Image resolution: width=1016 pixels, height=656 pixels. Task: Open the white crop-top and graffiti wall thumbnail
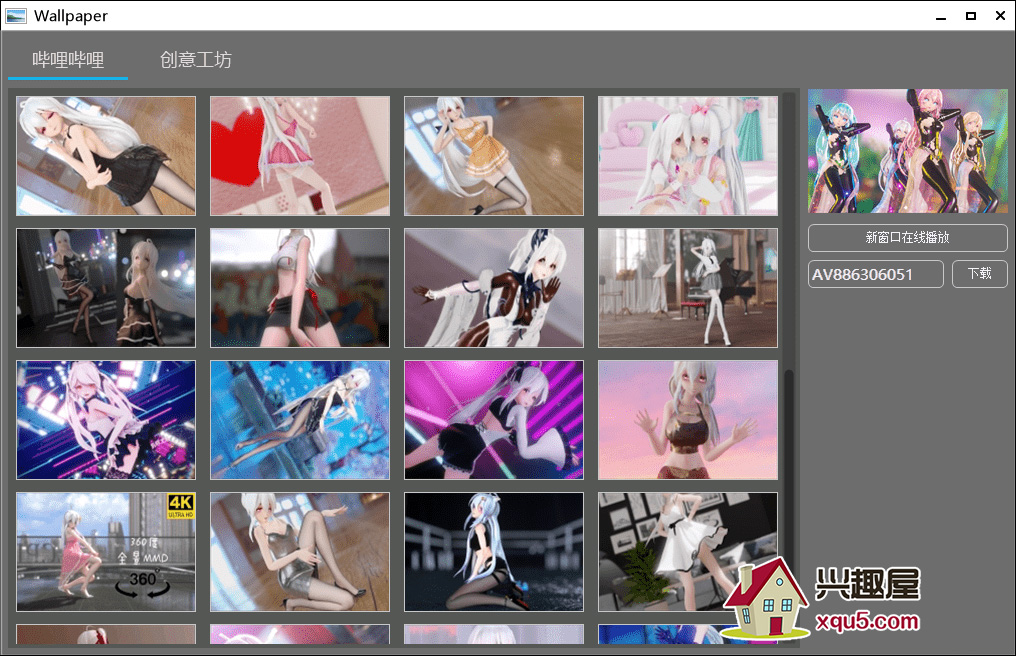click(x=300, y=288)
